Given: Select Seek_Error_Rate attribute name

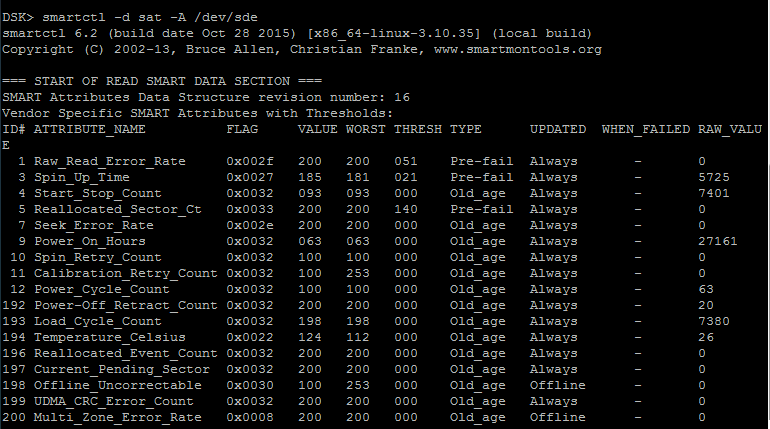Looking at the screenshot, I should tap(93, 225).
